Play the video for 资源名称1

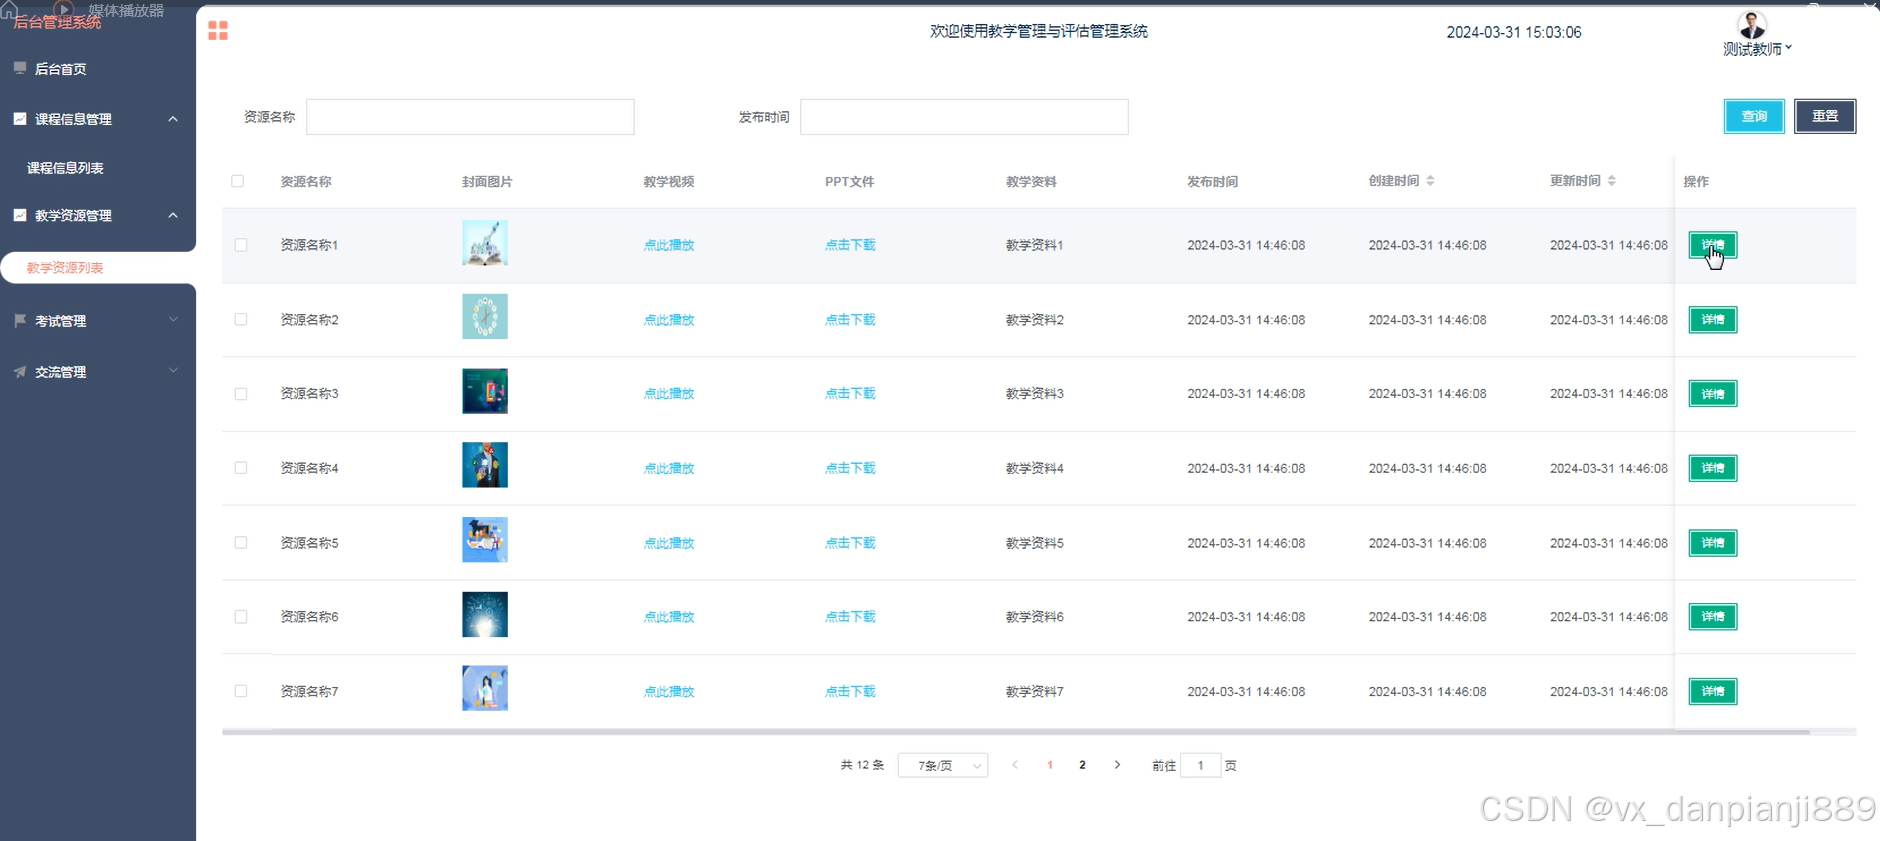coord(669,245)
